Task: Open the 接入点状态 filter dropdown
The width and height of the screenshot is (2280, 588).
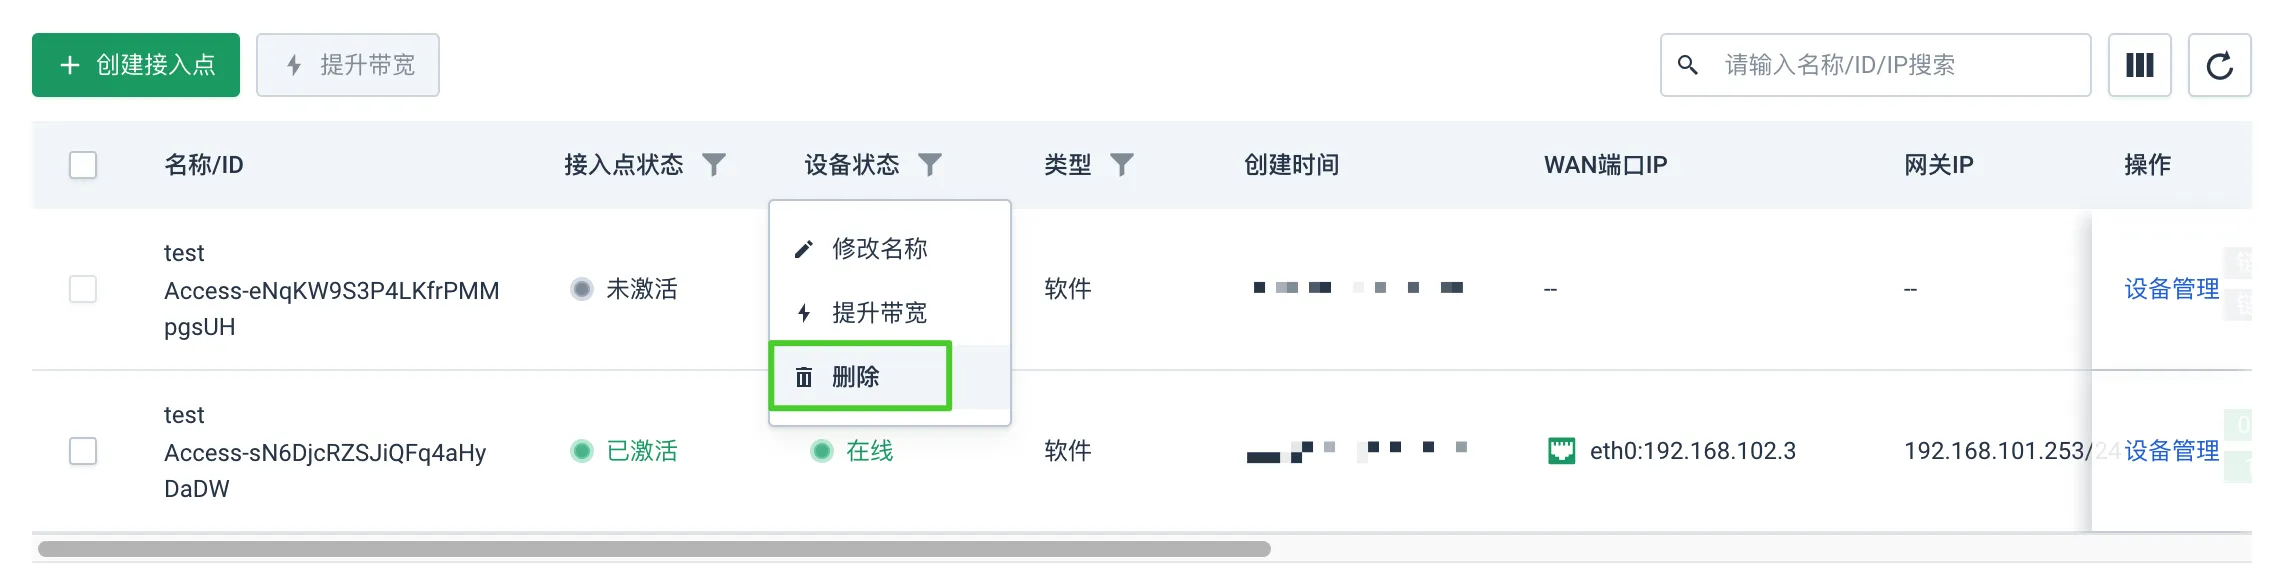Action: click(x=714, y=165)
